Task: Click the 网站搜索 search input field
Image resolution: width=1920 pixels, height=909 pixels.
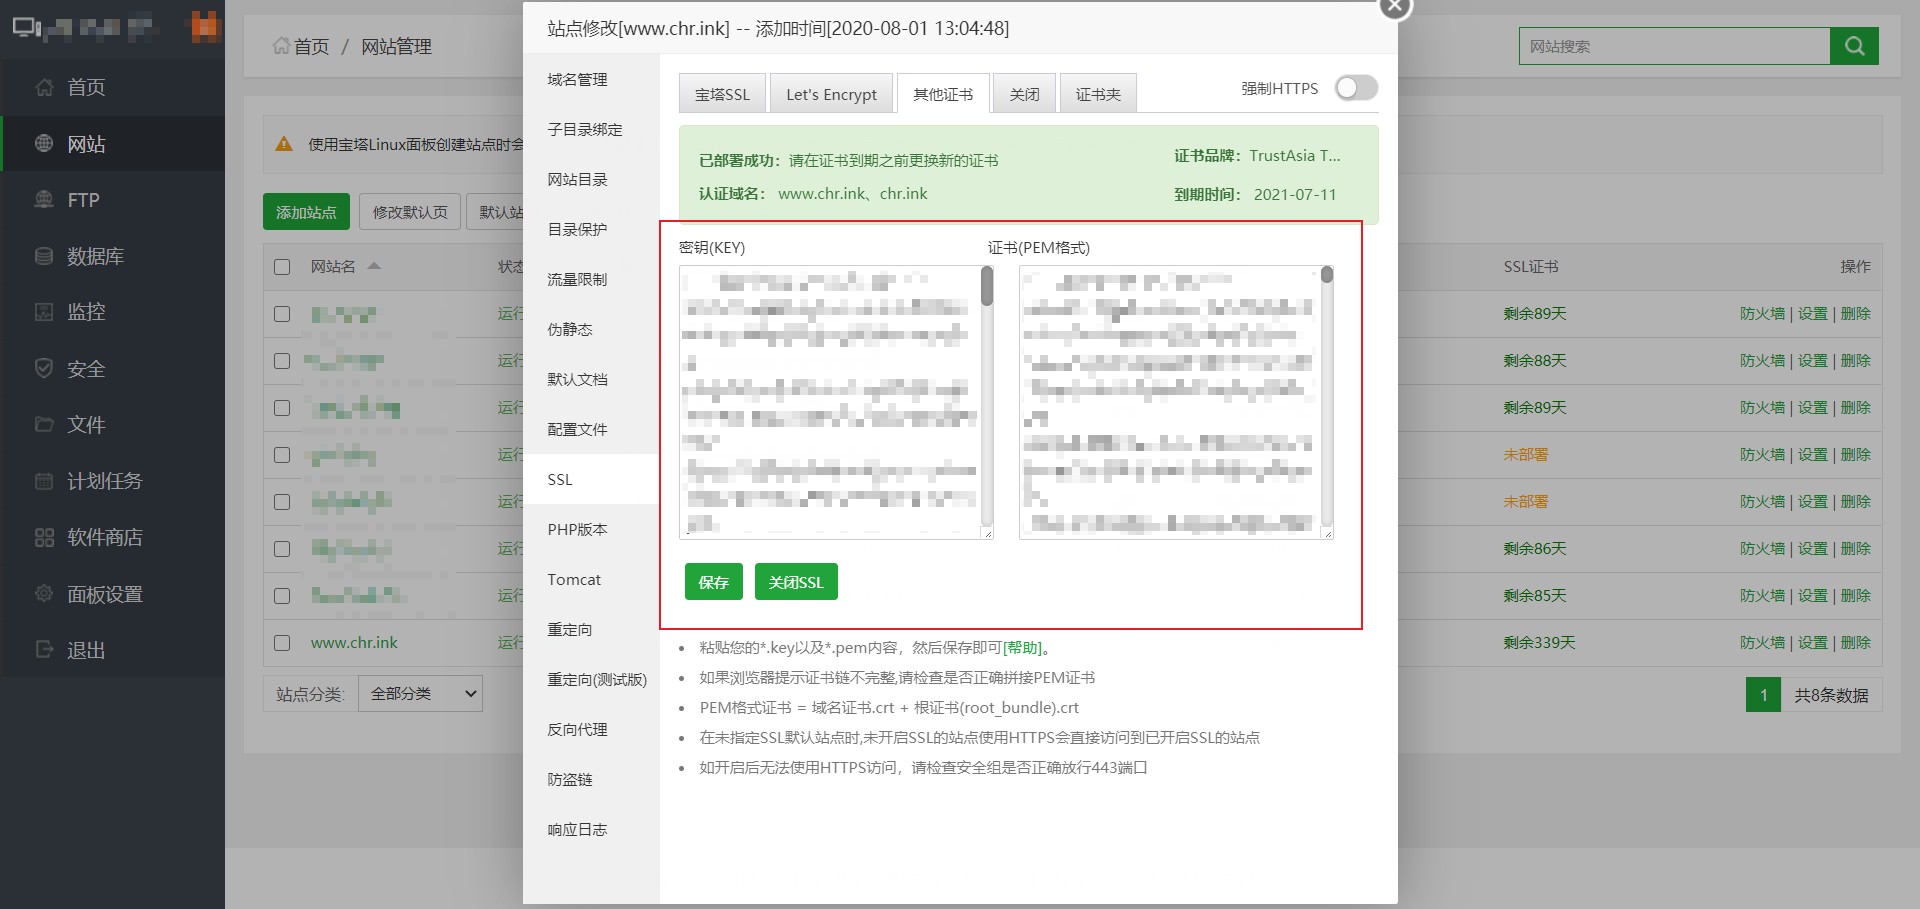Action: click(1674, 46)
